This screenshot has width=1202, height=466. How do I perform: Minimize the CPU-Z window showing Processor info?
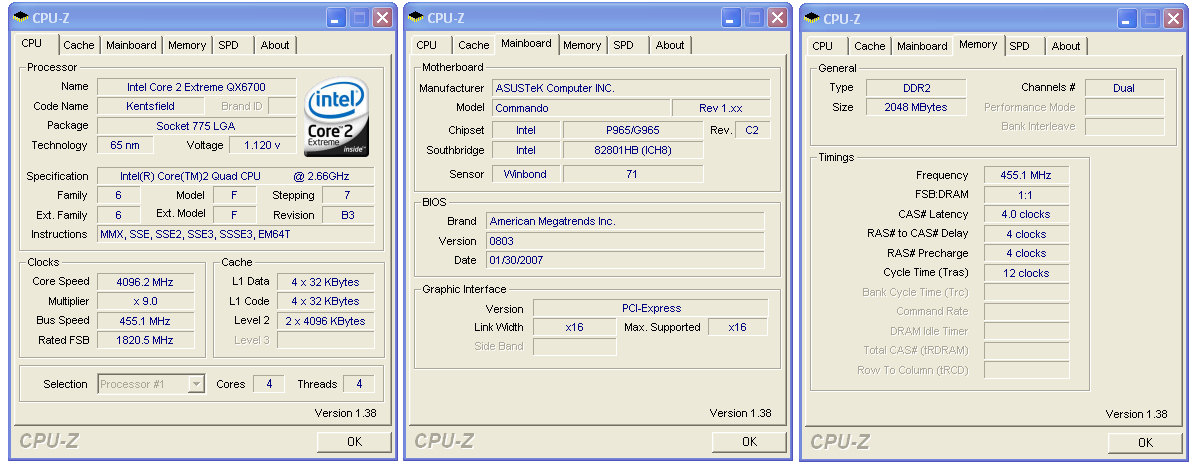(x=336, y=17)
